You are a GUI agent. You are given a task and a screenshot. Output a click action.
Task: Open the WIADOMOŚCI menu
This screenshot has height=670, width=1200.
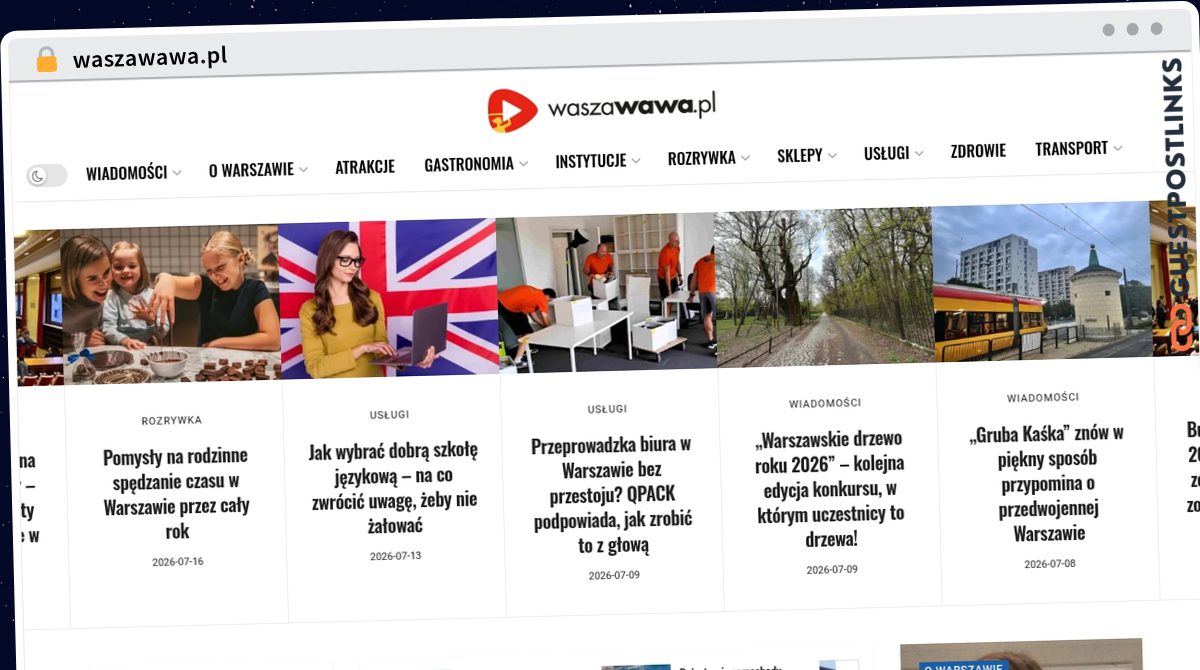126,173
